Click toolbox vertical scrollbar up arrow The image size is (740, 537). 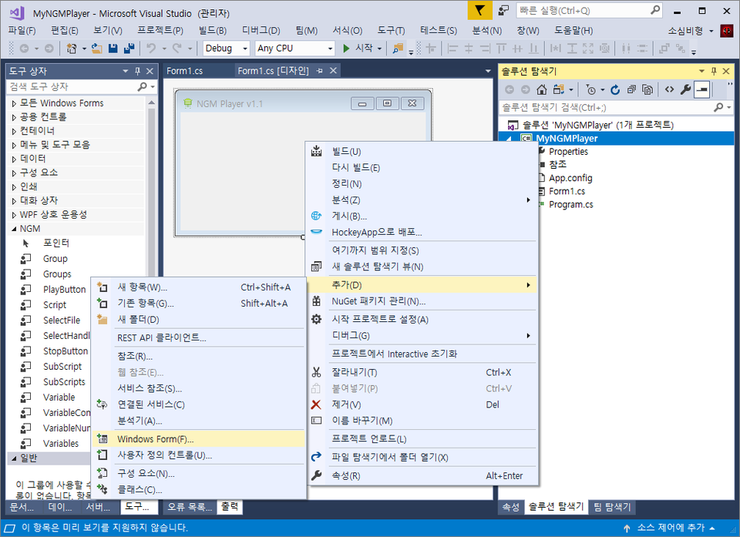point(151,102)
